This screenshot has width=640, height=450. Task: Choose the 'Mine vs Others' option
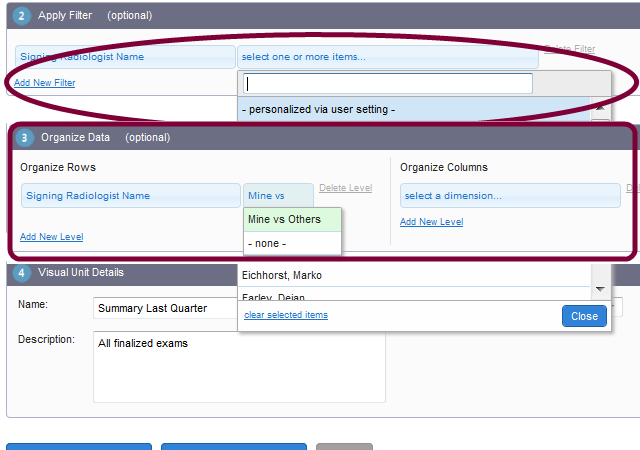(291, 219)
